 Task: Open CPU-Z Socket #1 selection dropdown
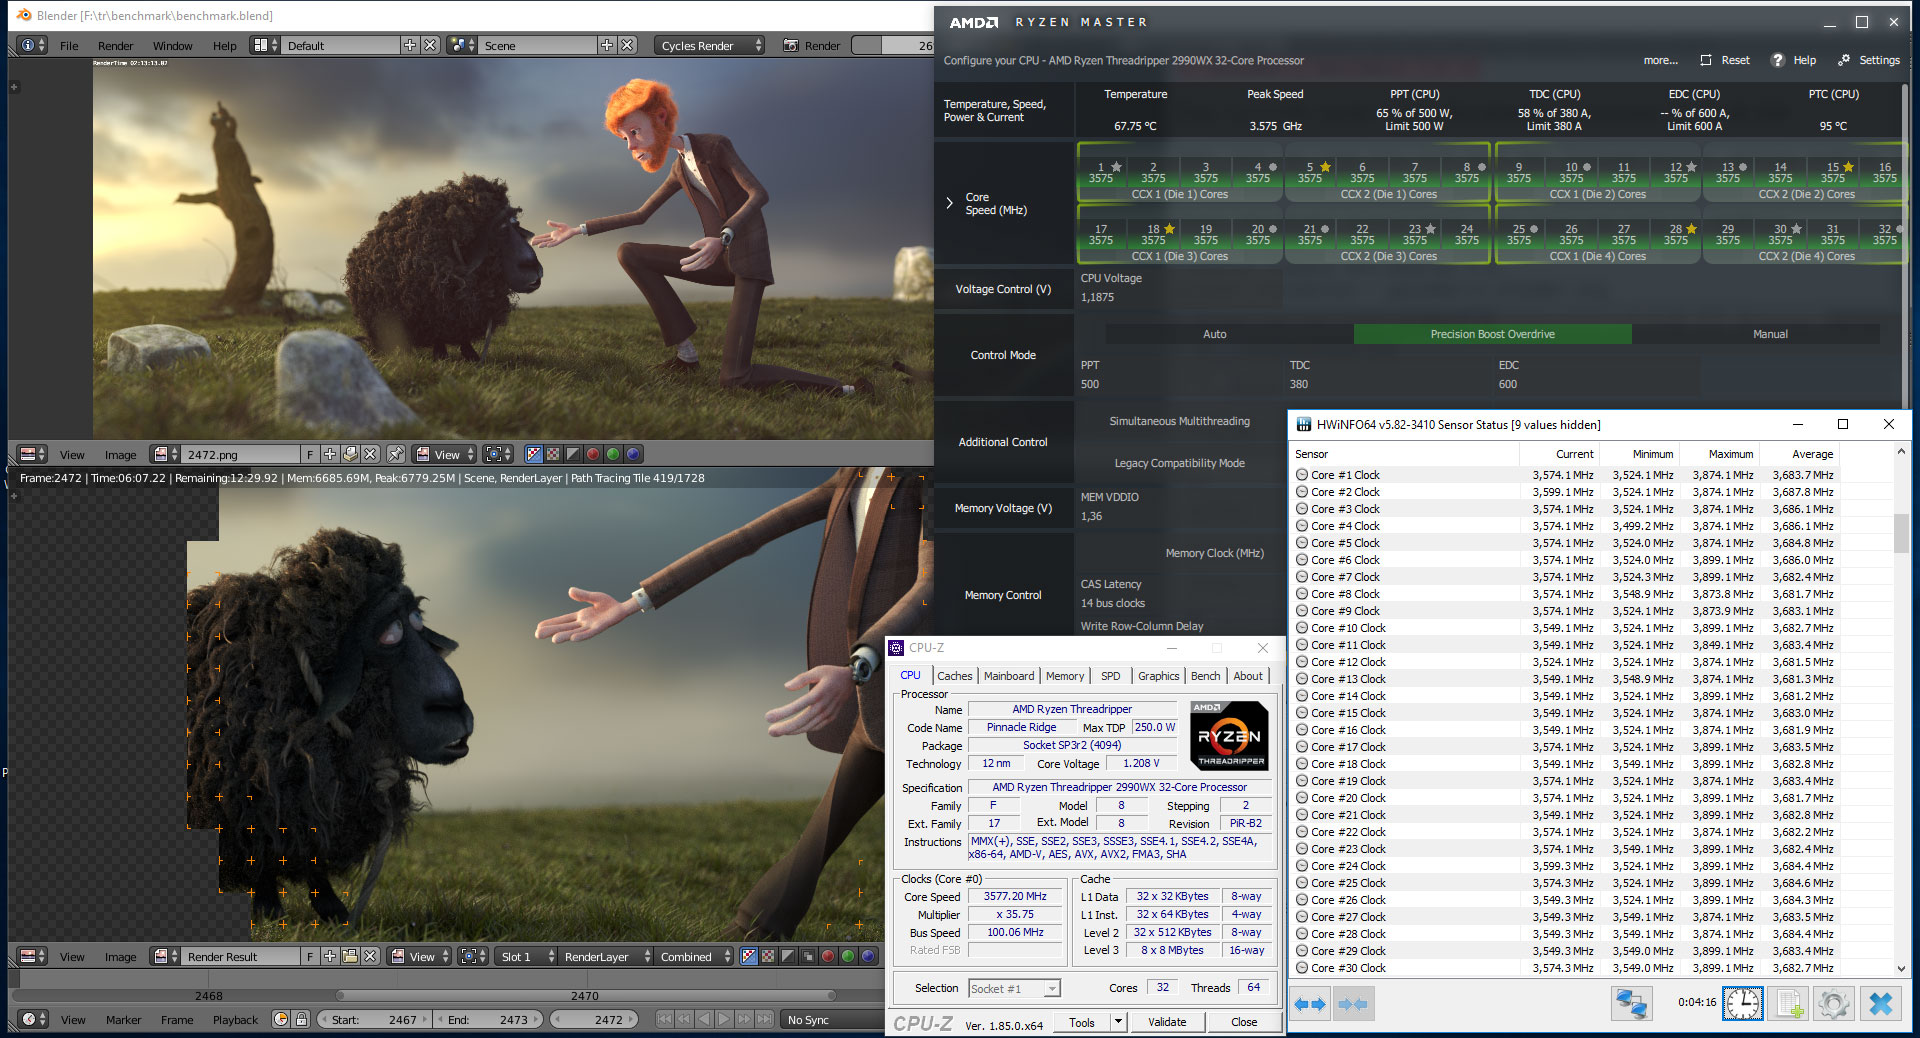(x=1014, y=988)
